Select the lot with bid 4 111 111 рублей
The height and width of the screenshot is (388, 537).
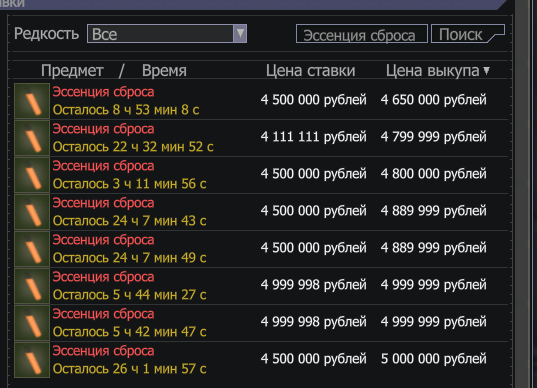coord(260,138)
